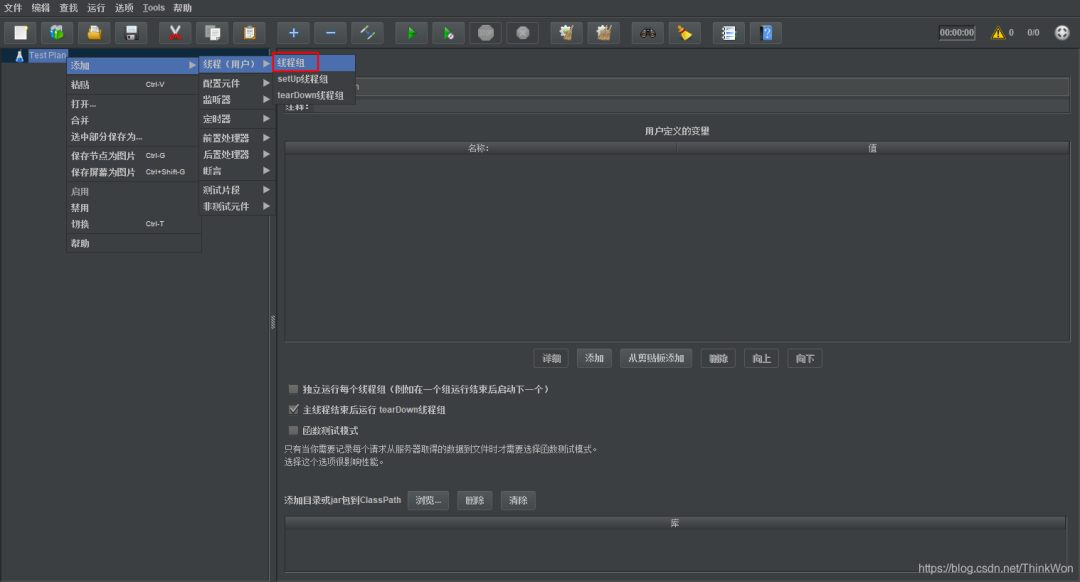Click the Paste clipboard icon

(x=249, y=32)
